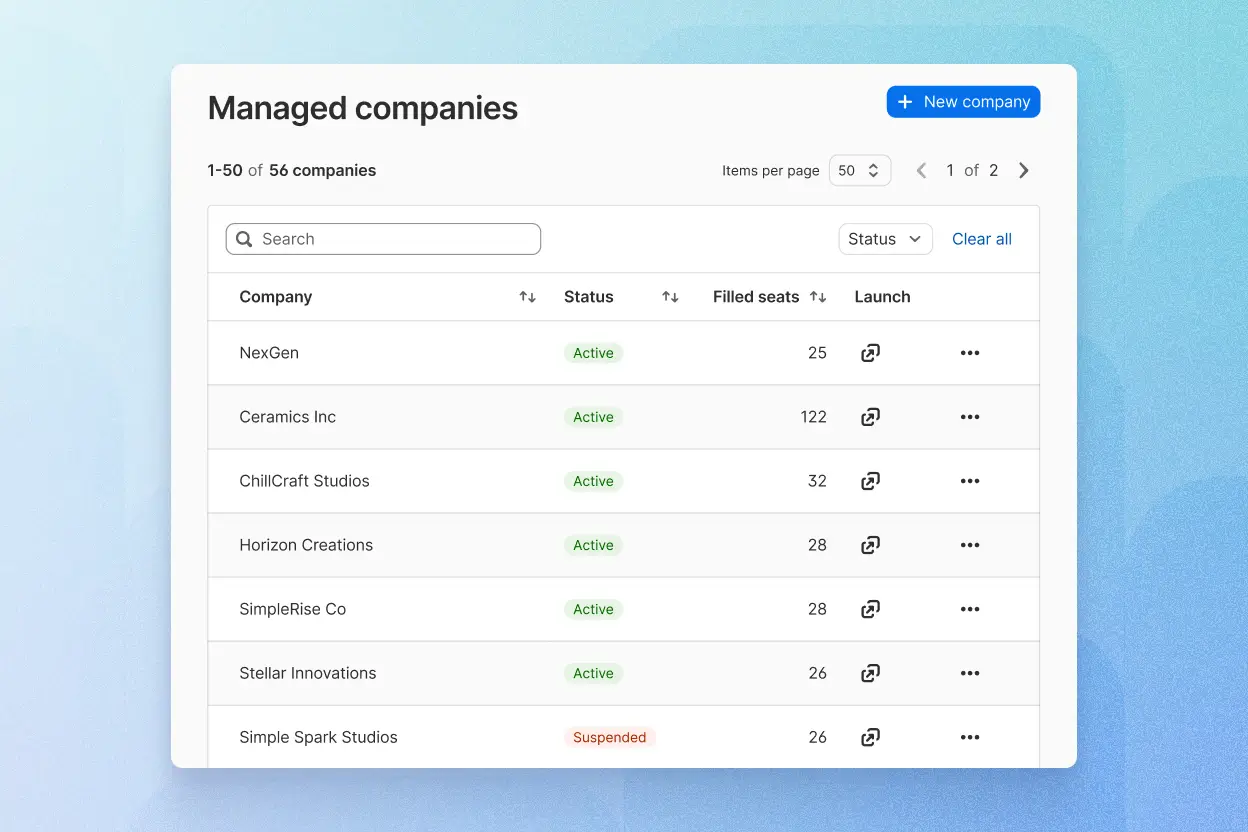Click NexGen's Active status badge

593,353
